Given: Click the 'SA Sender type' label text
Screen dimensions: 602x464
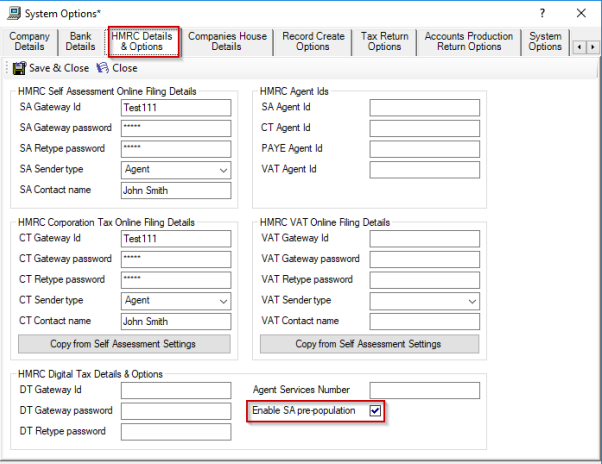Looking at the screenshot, I should pos(51,169).
